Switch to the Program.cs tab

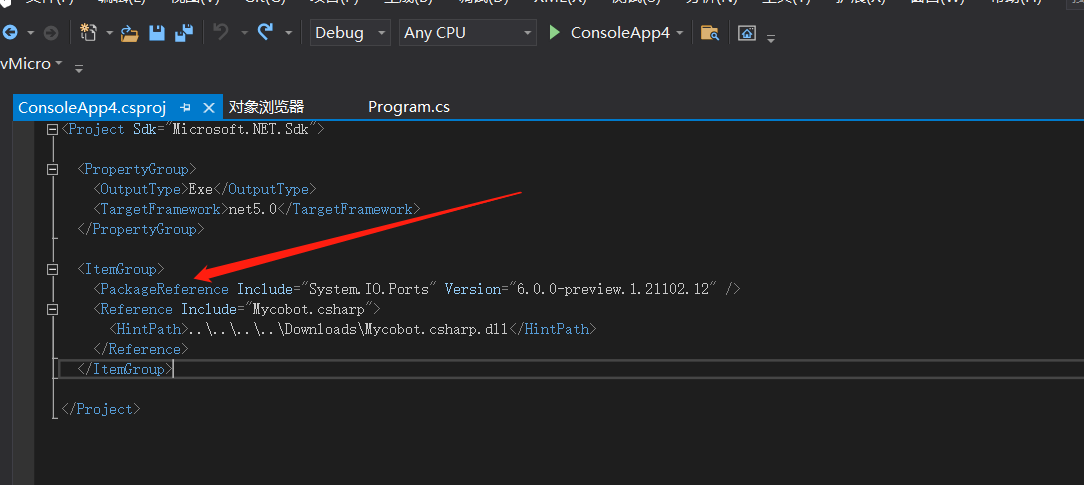click(409, 107)
